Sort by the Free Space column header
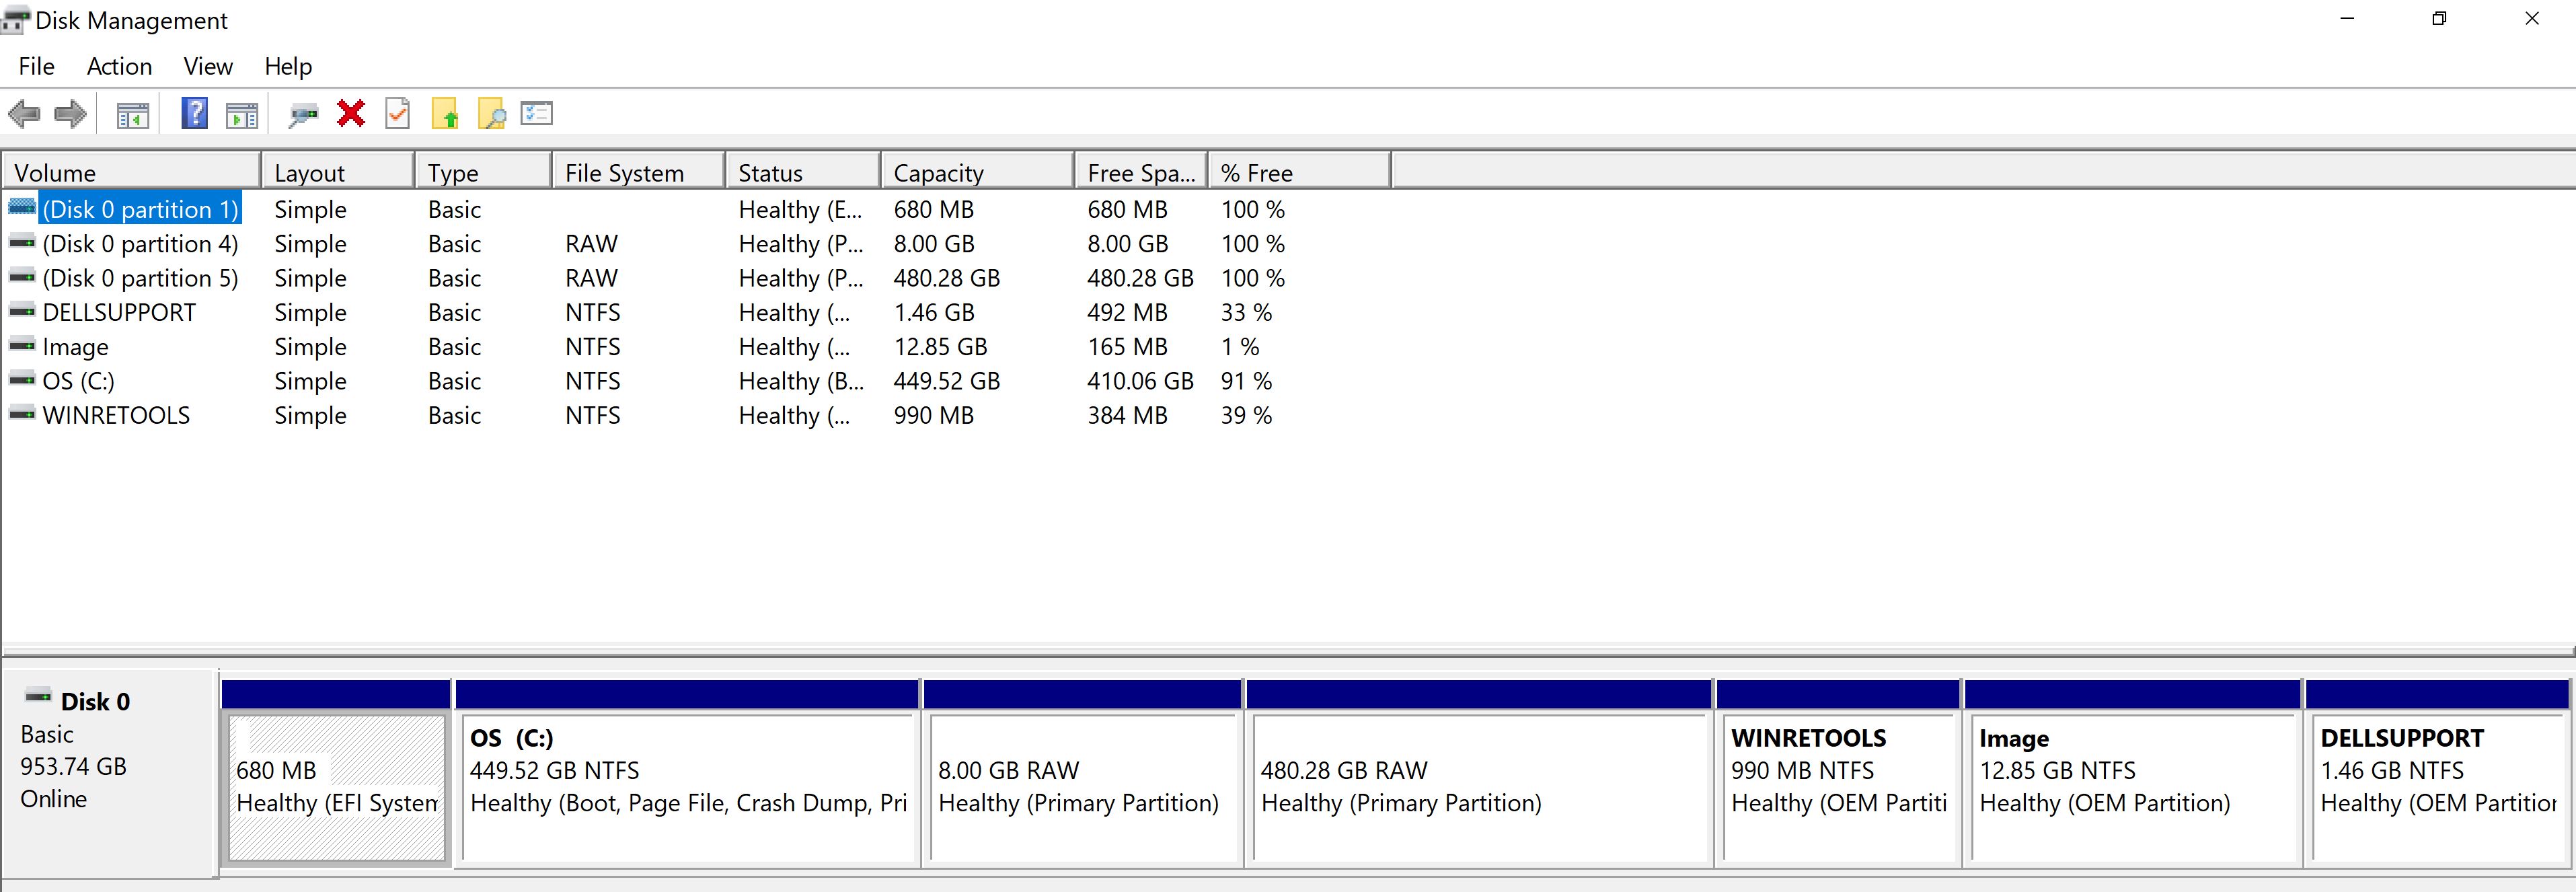The height and width of the screenshot is (892, 2576). pyautogui.click(x=1141, y=172)
